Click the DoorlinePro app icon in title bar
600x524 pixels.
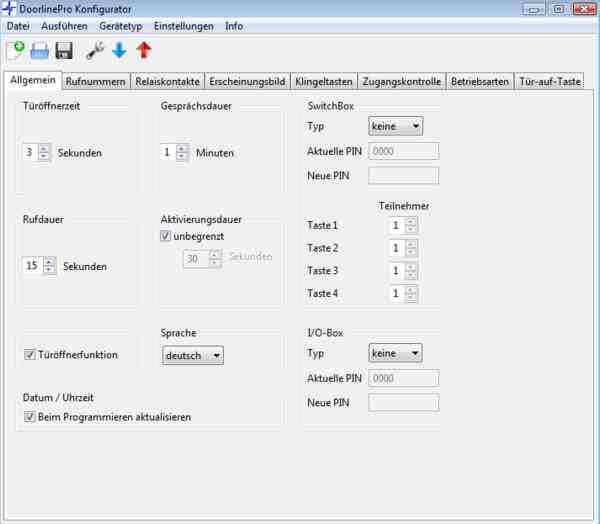[x=8, y=8]
